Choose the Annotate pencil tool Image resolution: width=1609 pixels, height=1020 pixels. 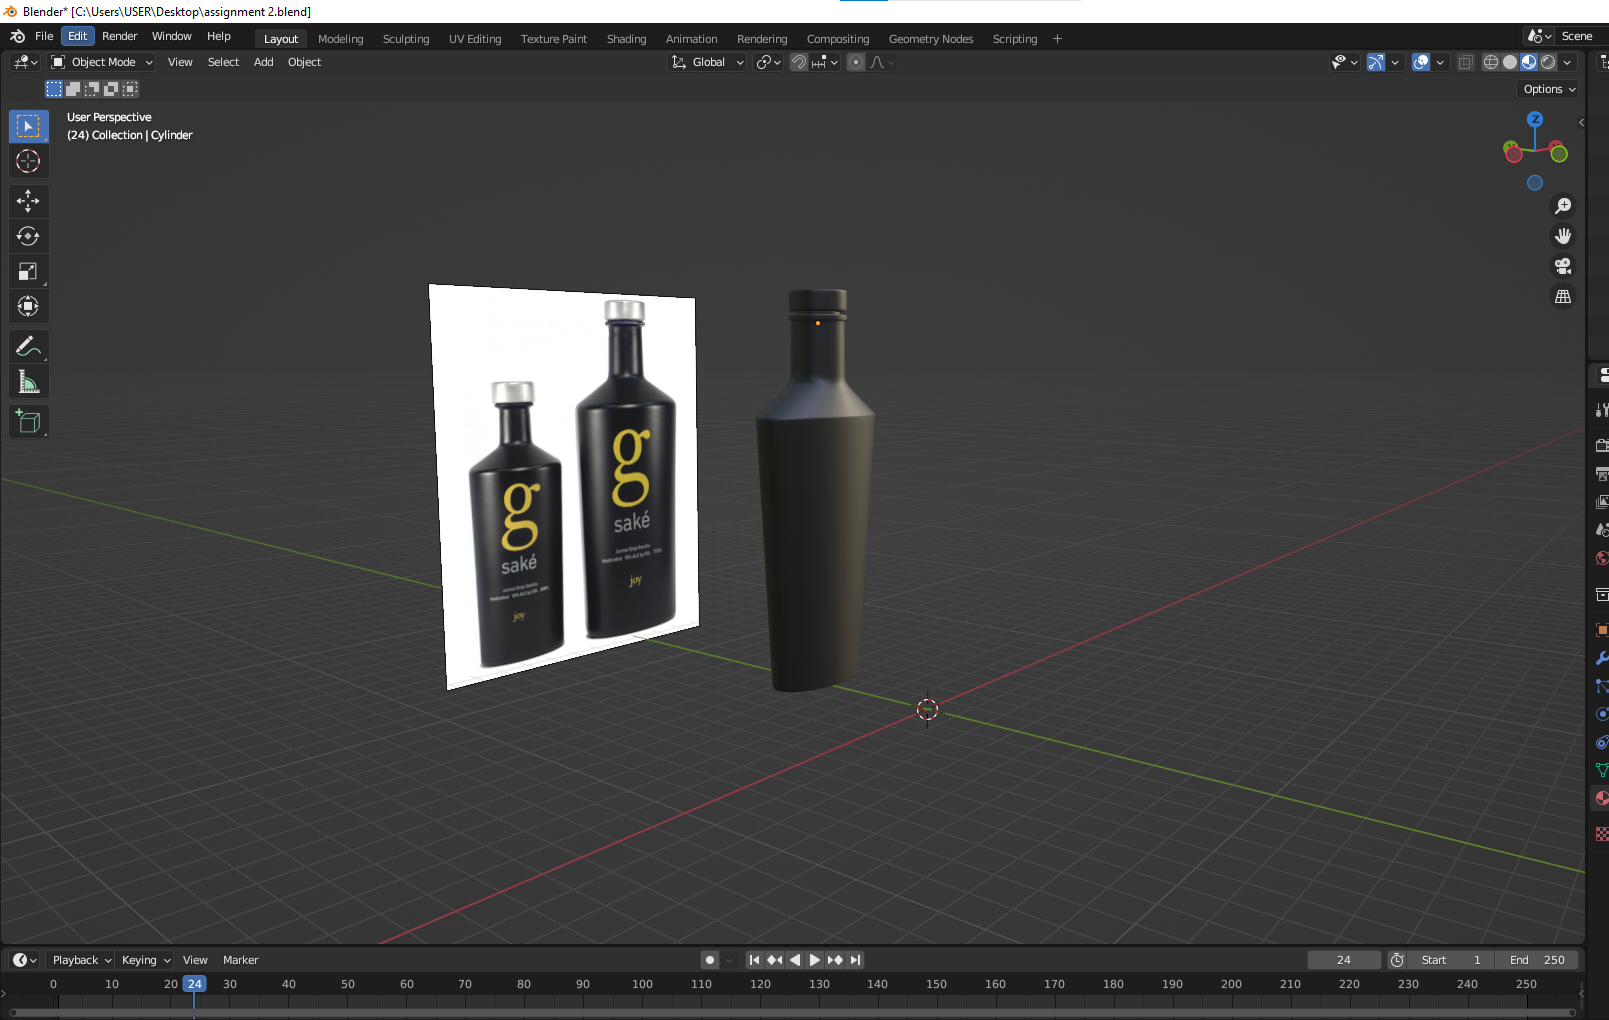(x=28, y=347)
